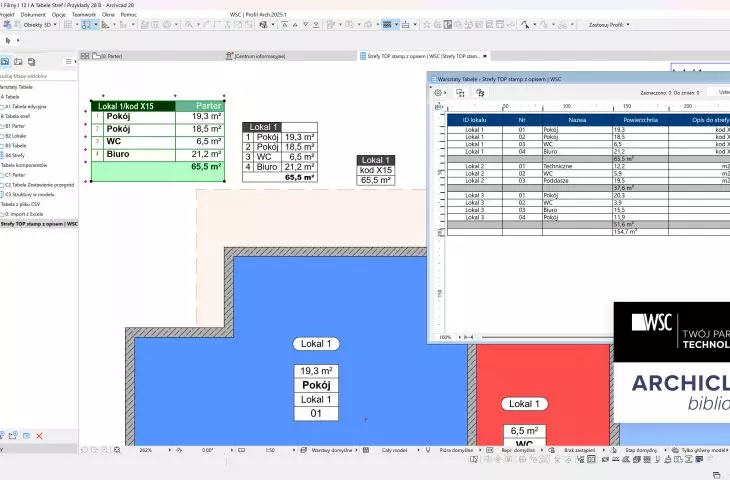Click the Nazwa column header
Image resolution: width=730 pixels, height=480 pixels.
tap(577, 120)
